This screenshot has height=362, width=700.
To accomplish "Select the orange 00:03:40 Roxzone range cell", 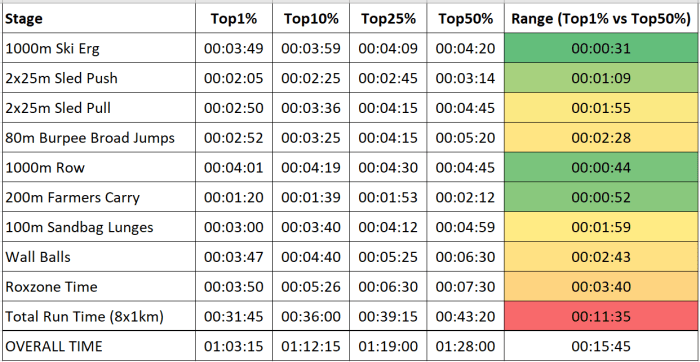I will pyautogui.click(x=601, y=287).
